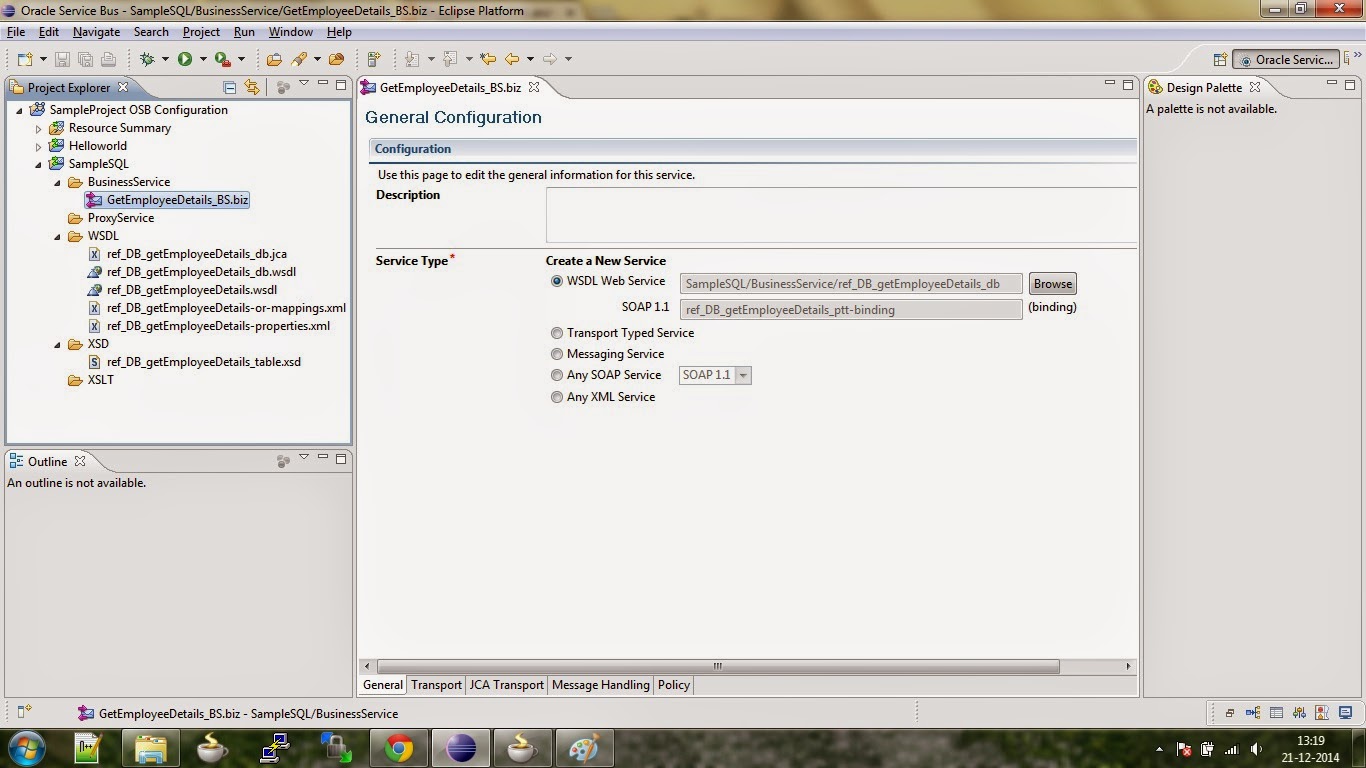Expand the Resource Summary tree node
This screenshot has height=768, width=1366.
pos(38,127)
